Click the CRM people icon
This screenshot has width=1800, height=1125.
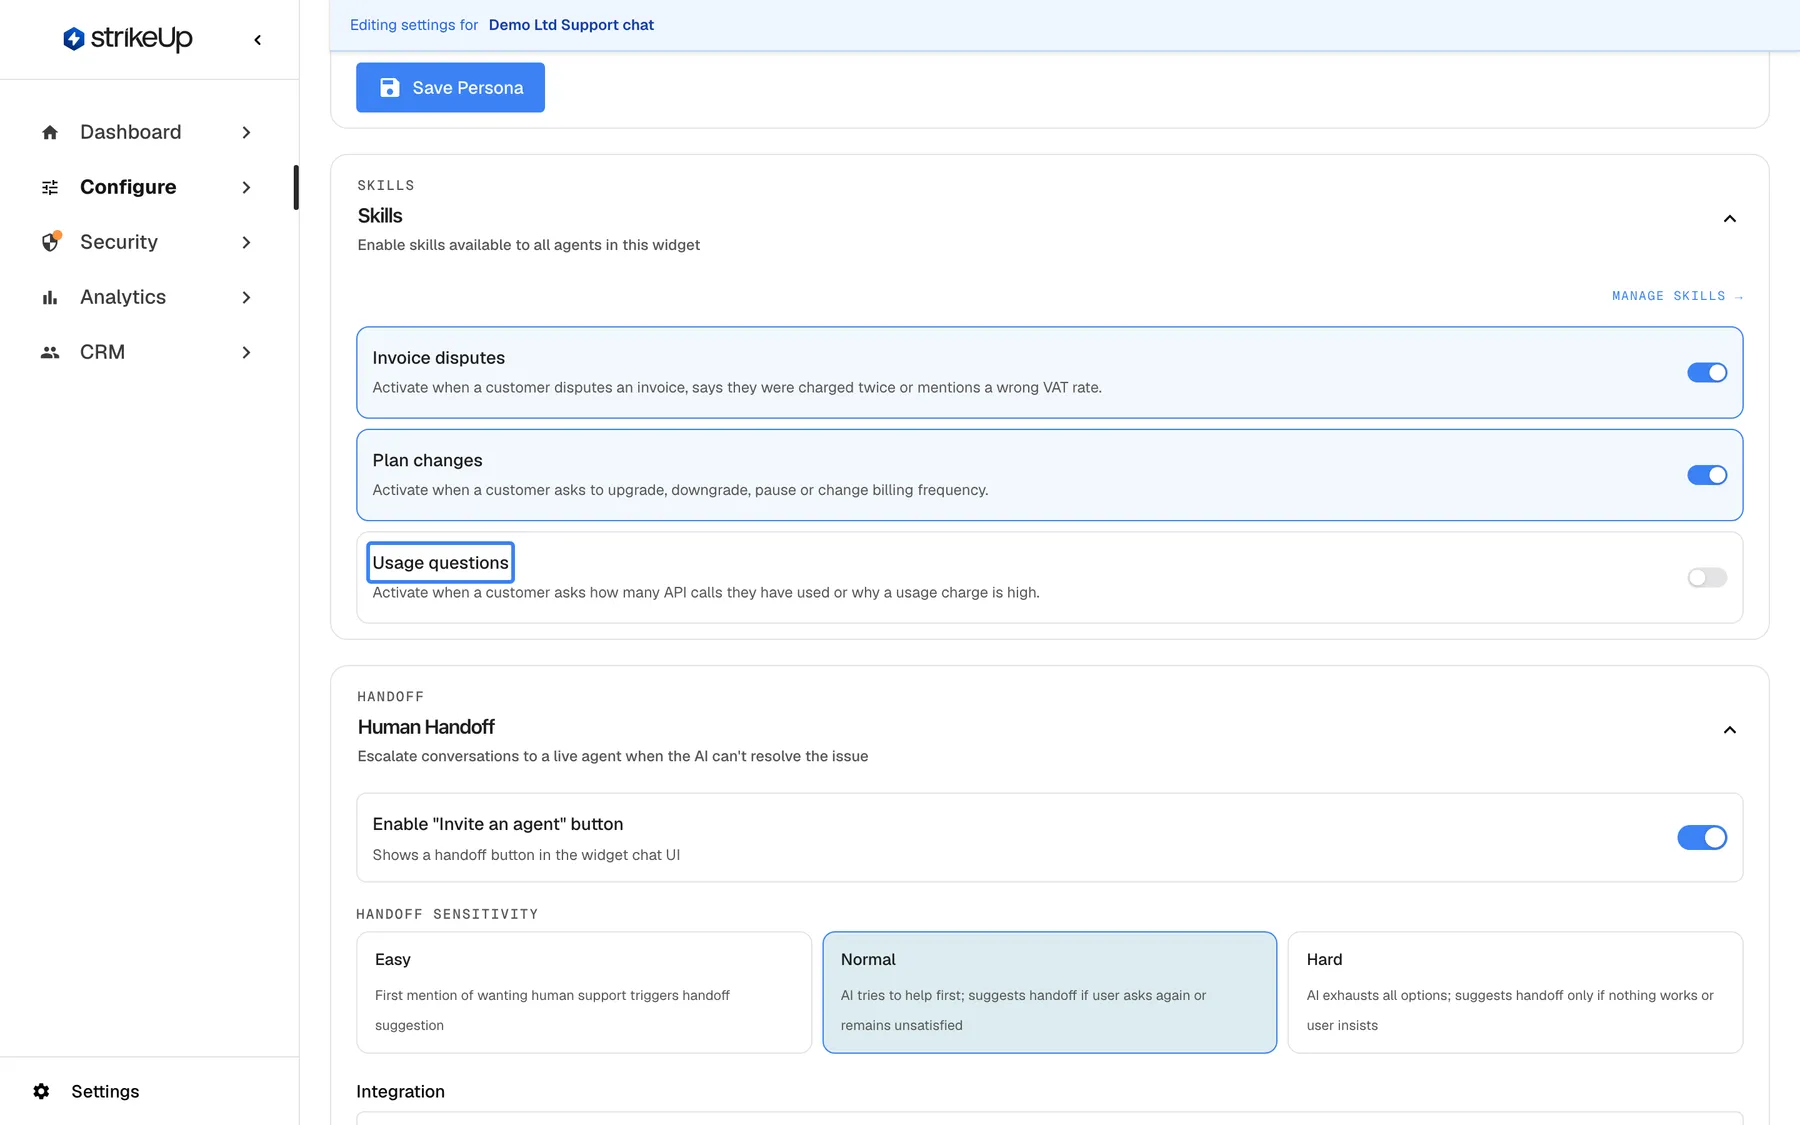(50, 352)
